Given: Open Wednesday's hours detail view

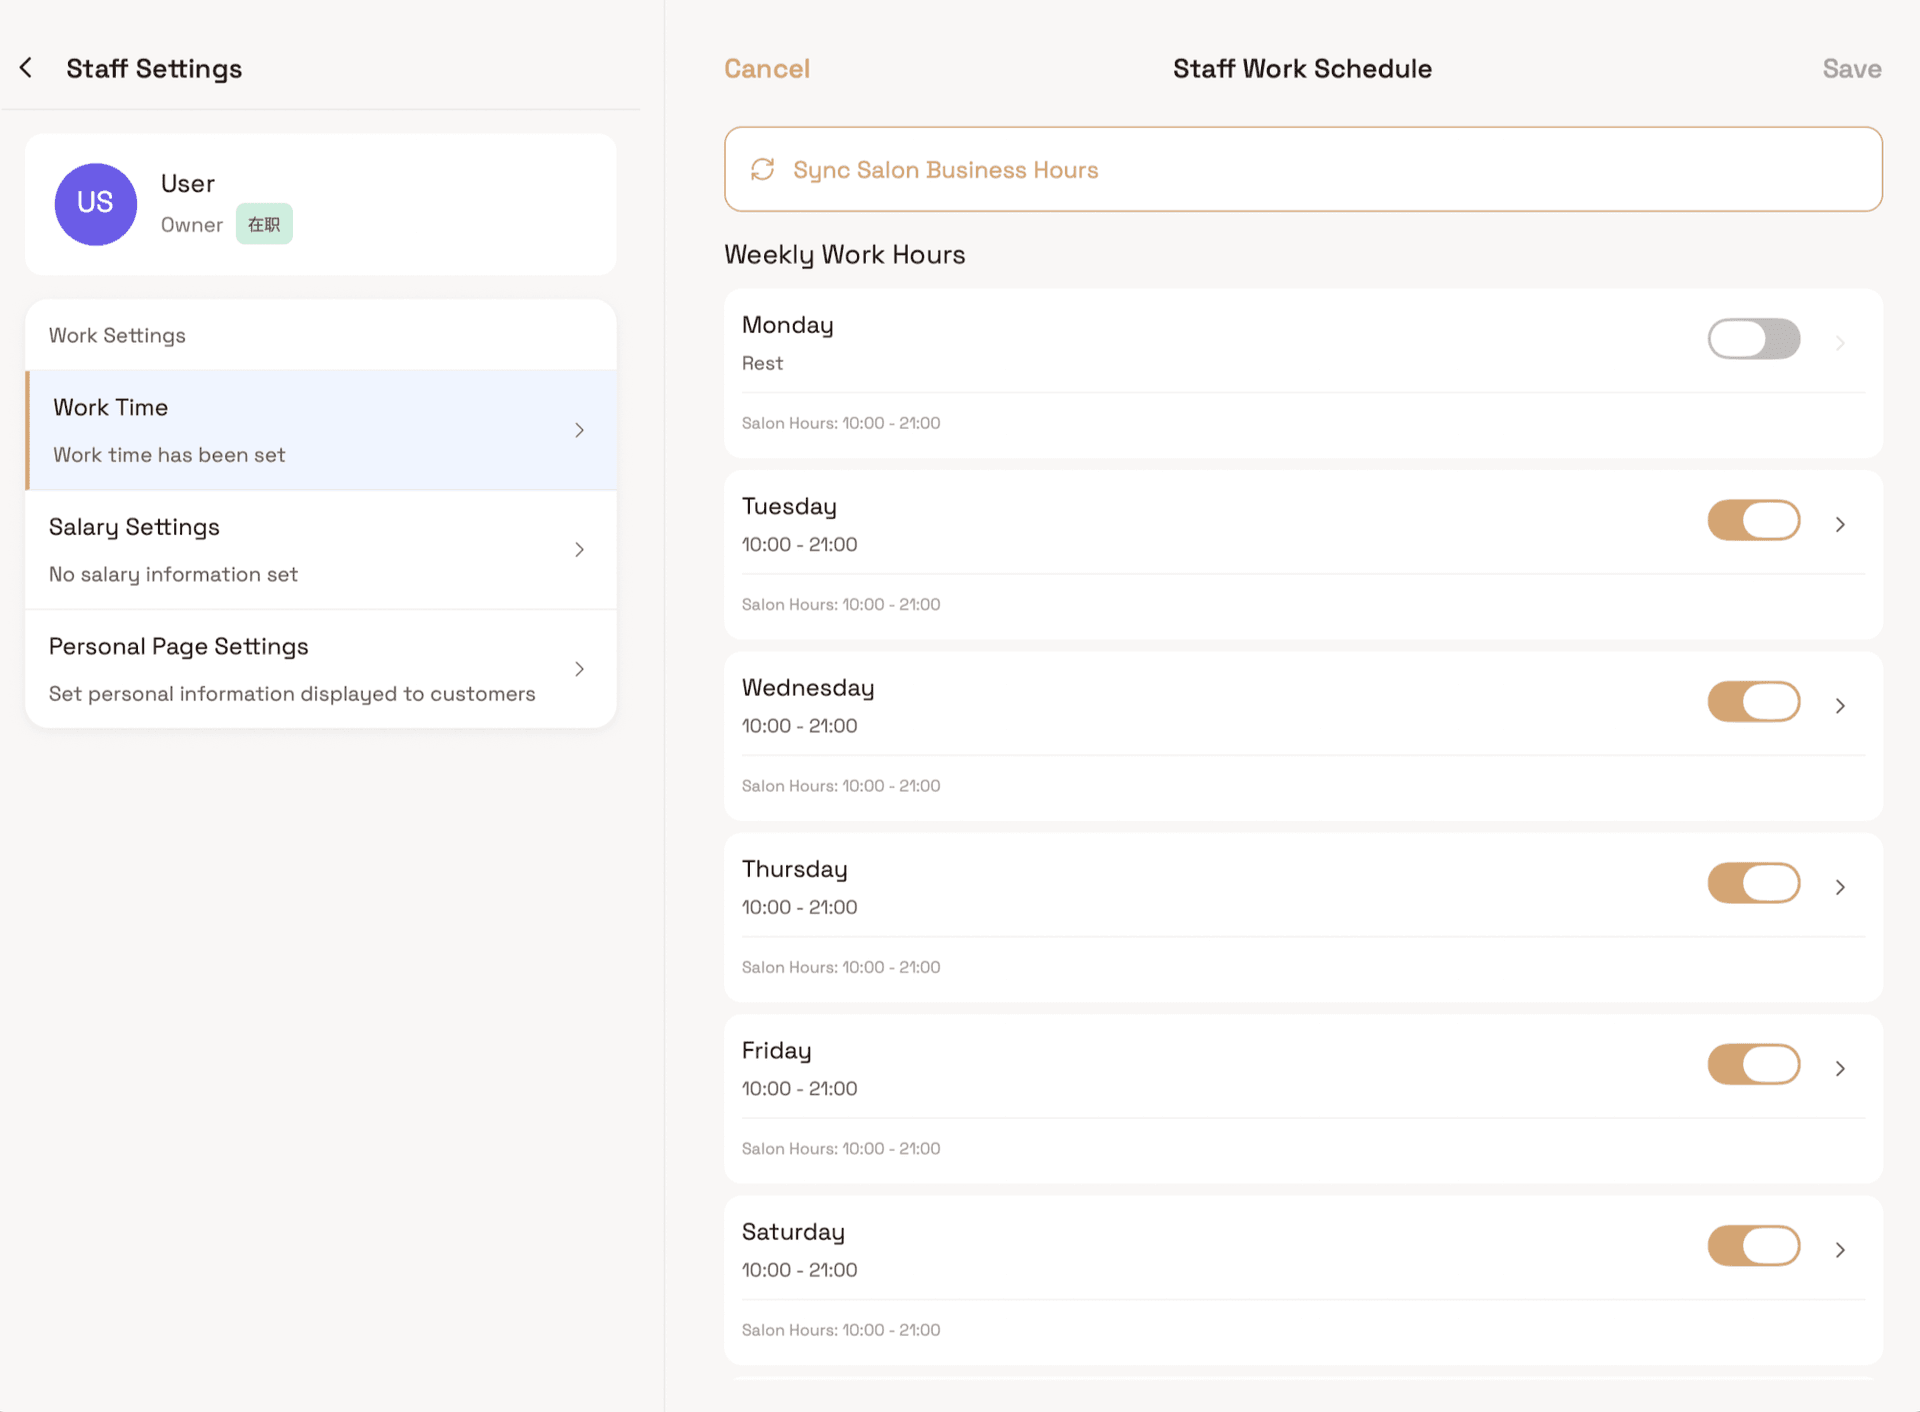Looking at the screenshot, I should (1840, 705).
